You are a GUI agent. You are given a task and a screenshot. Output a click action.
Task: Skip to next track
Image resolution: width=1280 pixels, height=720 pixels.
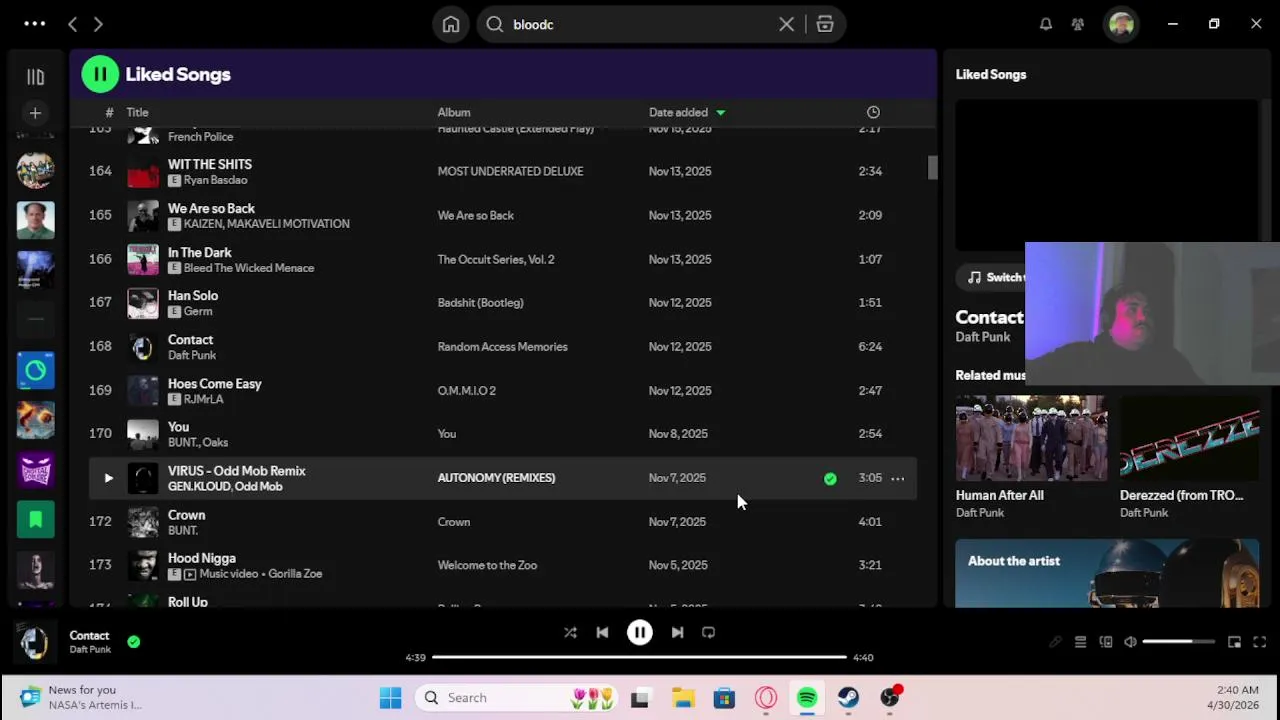(x=677, y=632)
